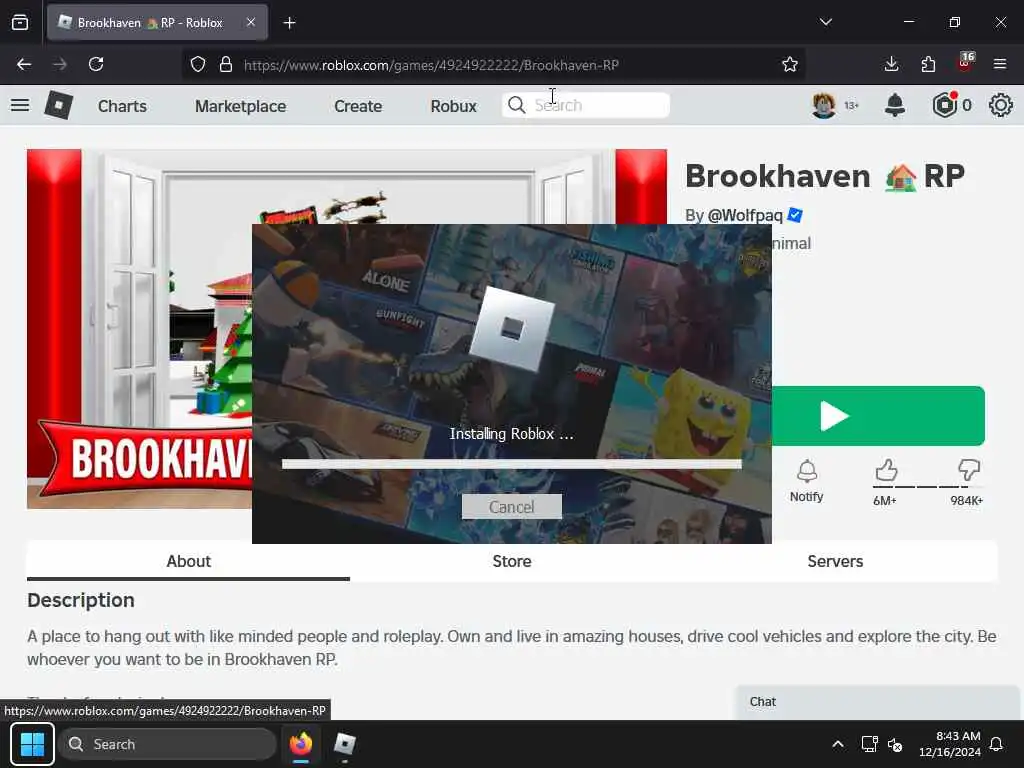The image size is (1024, 768).
Task: Click the 13+ age label
Action: pos(852,106)
